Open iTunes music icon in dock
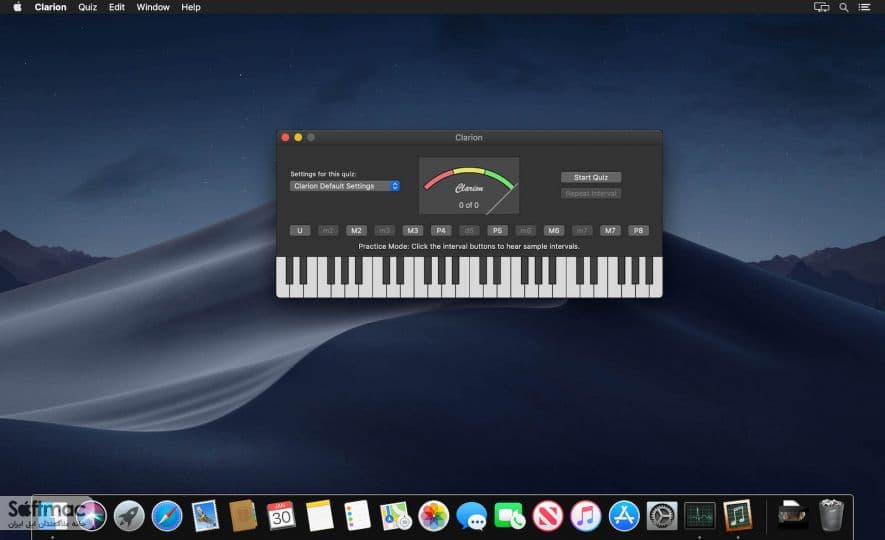The height and width of the screenshot is (540, 885). [585, 516]
